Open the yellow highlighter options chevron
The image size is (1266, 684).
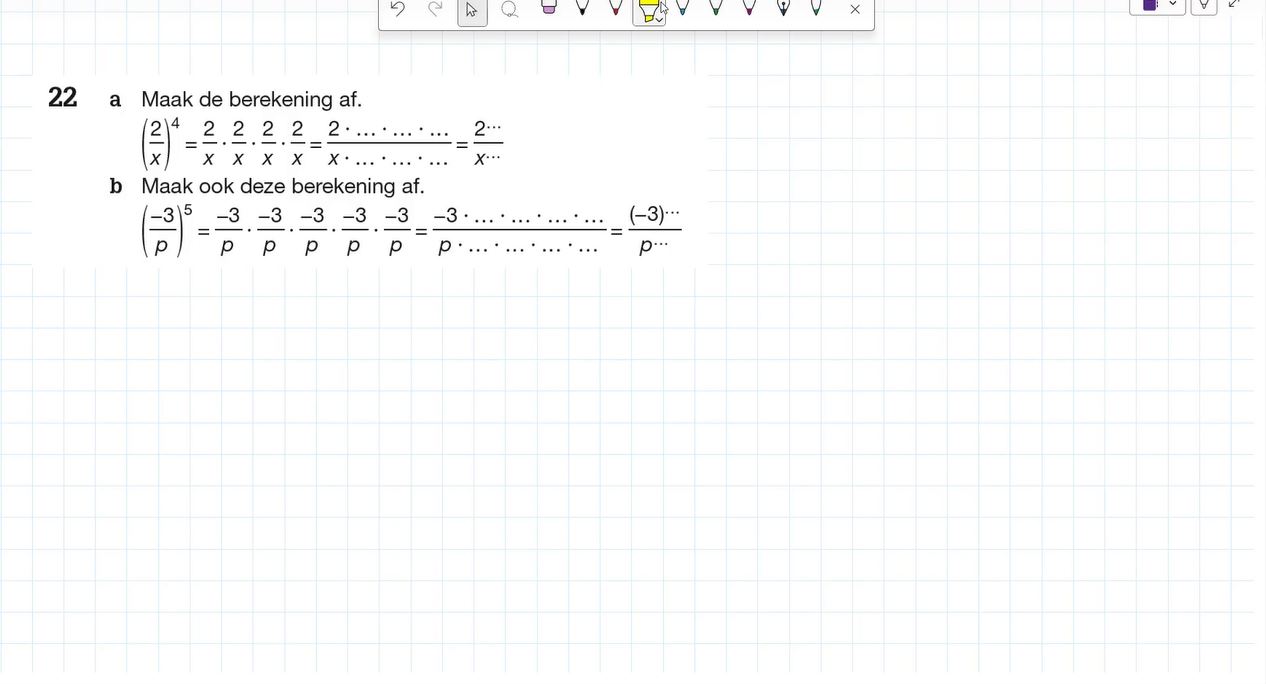pos(659,20)
